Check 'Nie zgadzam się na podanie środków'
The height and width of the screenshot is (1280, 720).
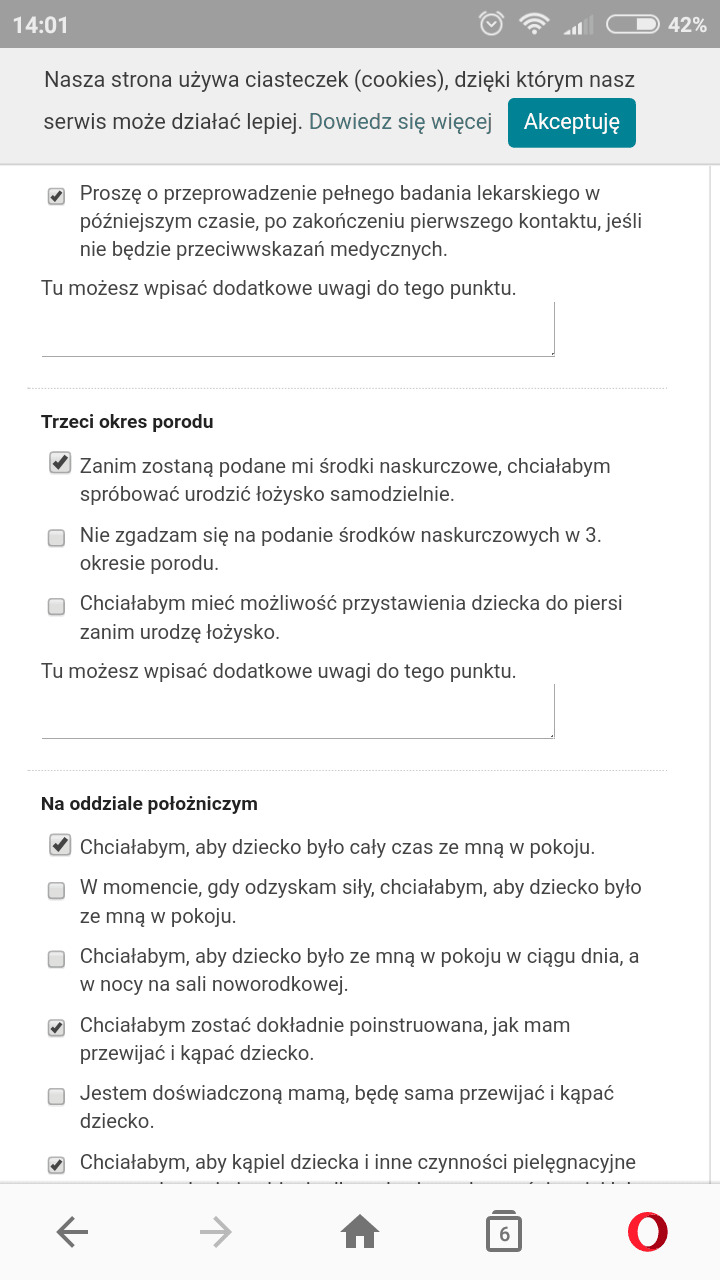(57, 538)
